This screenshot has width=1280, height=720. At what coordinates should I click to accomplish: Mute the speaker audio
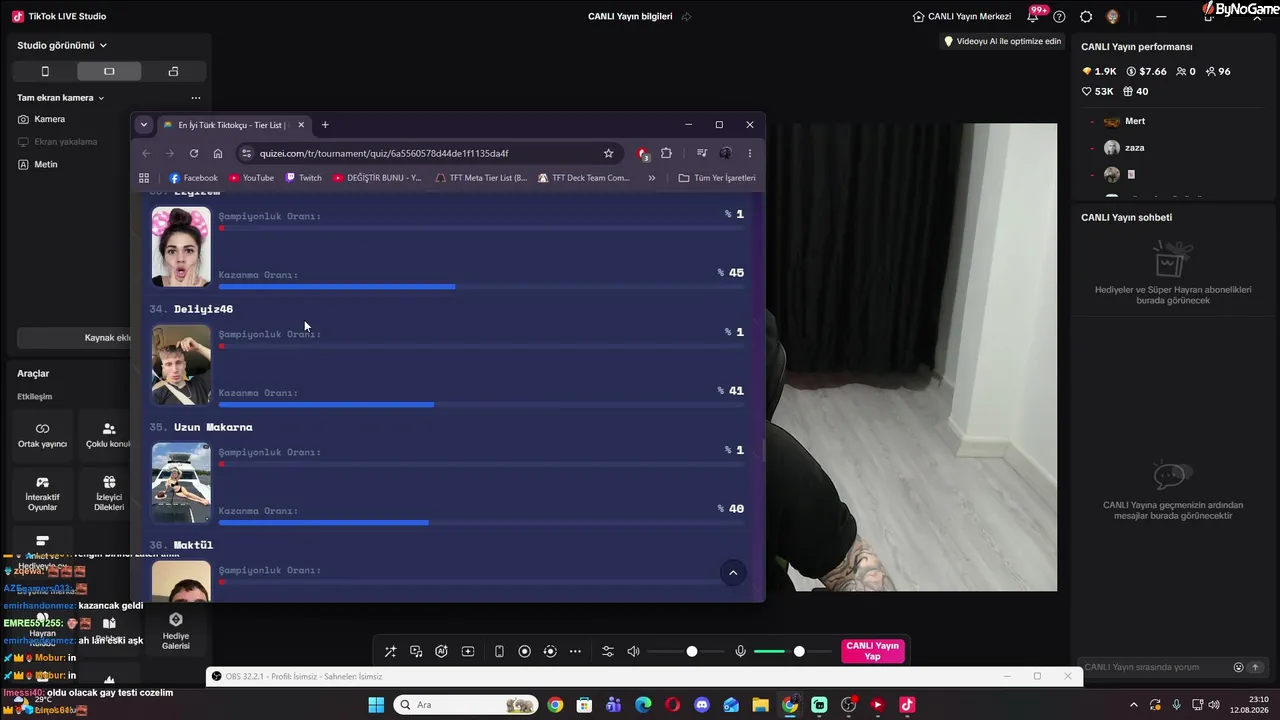pyautogui.click(x=633, y=652)
